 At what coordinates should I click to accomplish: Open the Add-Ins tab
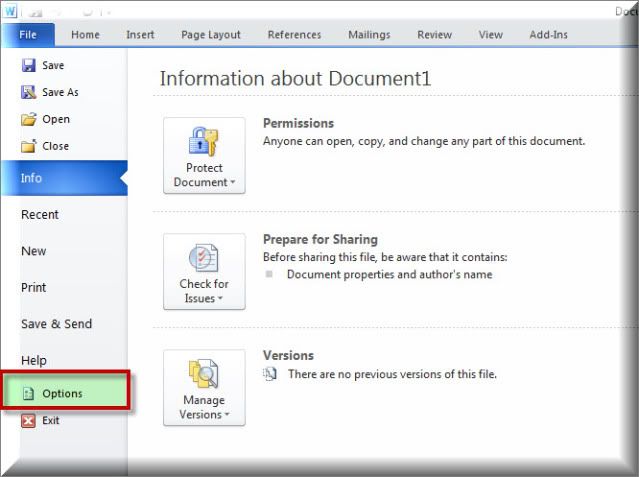click(x=548, y=35)
